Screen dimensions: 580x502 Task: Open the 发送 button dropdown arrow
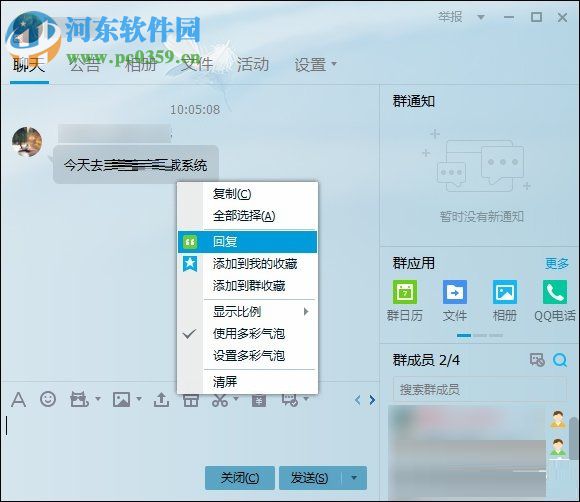coord(354,478)
